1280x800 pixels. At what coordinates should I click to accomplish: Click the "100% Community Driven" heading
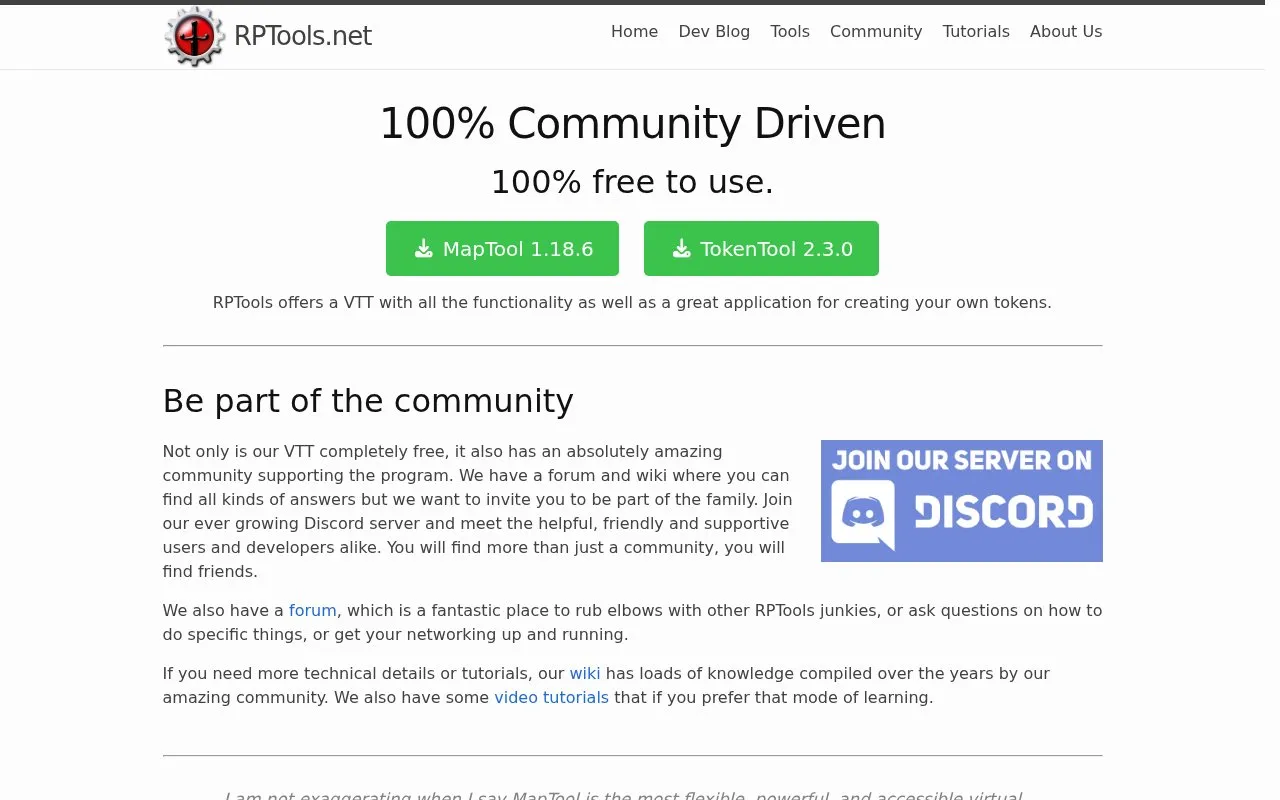point(632,124)
